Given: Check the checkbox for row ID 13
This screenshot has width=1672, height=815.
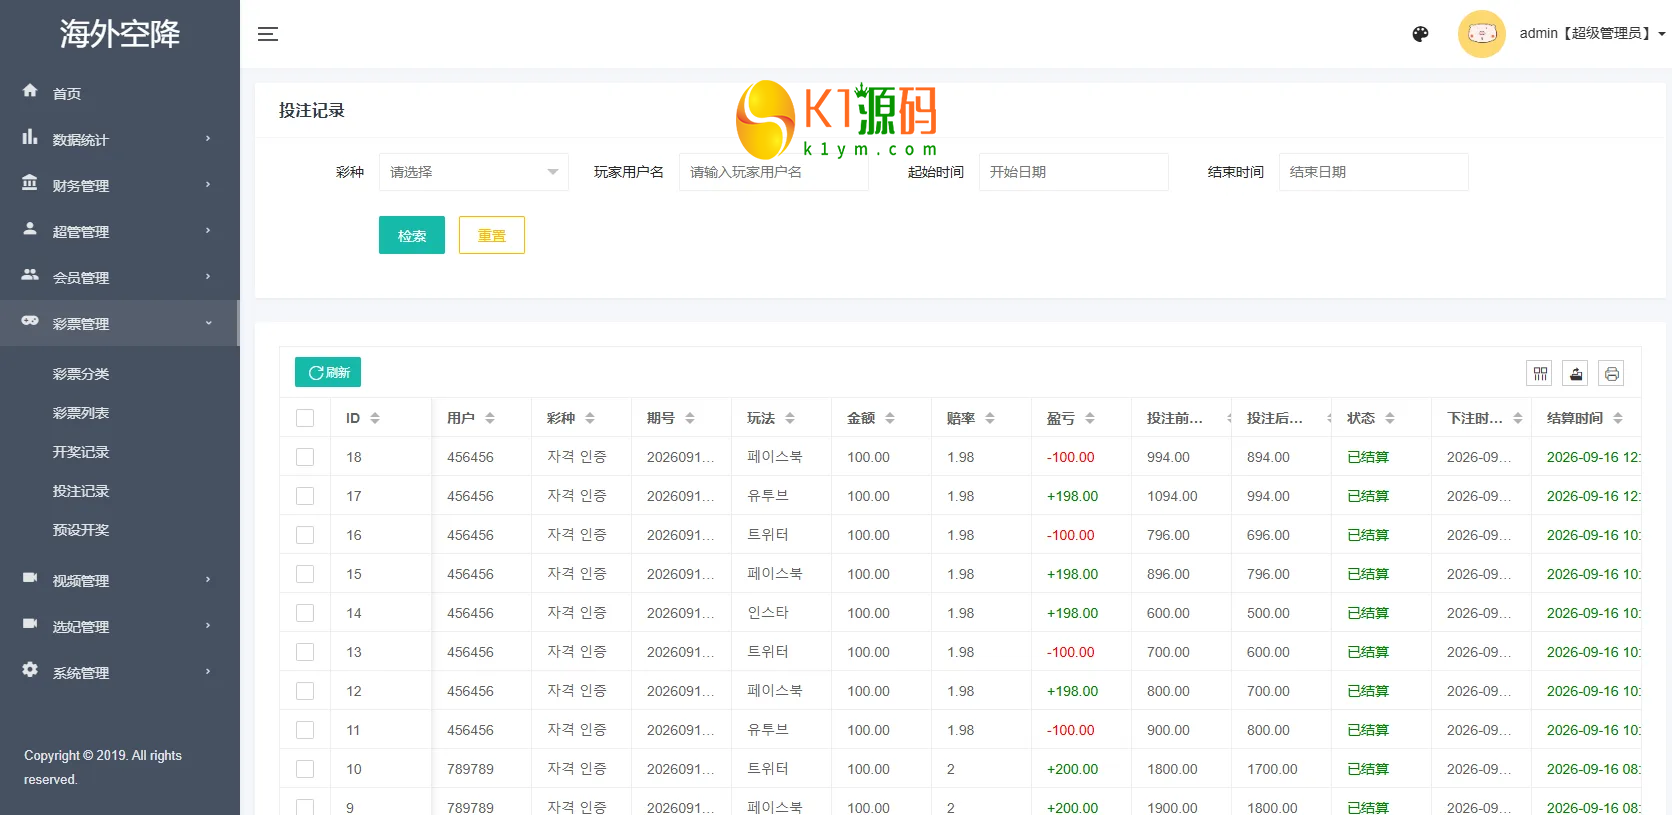Looking at the screenshot, I should (305, 652).
